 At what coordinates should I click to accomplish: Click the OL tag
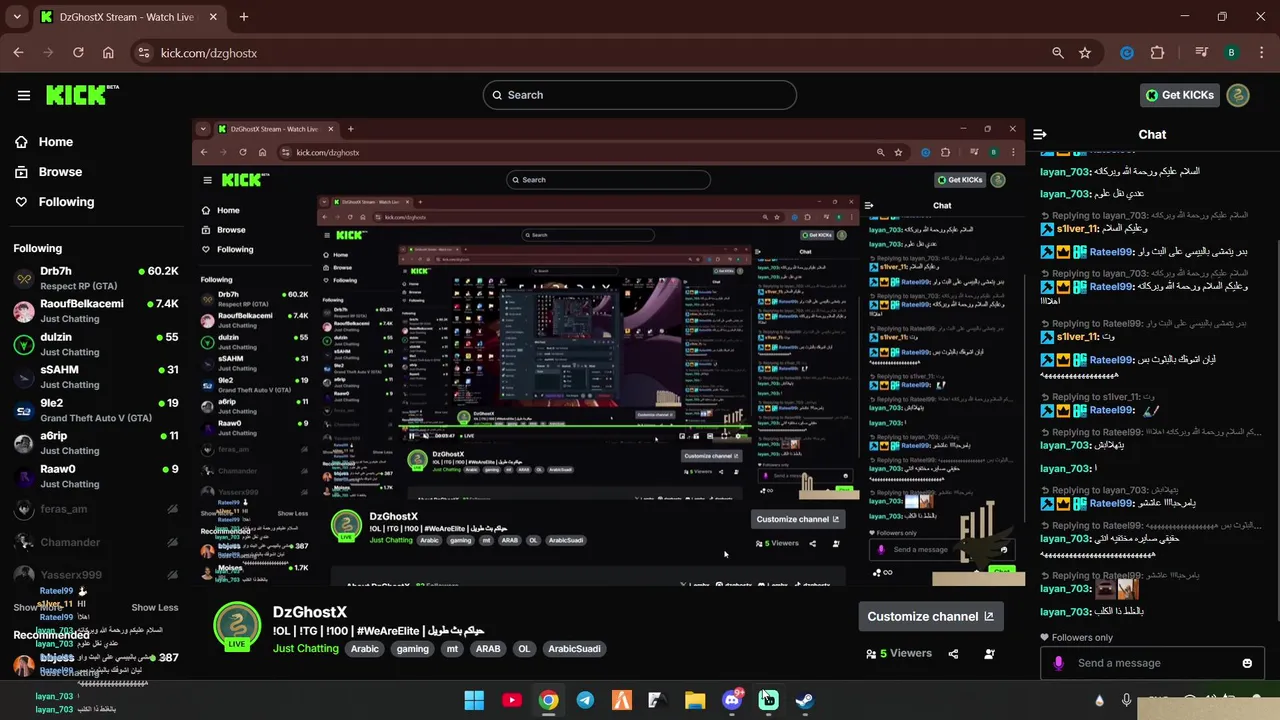click(524, 649)
